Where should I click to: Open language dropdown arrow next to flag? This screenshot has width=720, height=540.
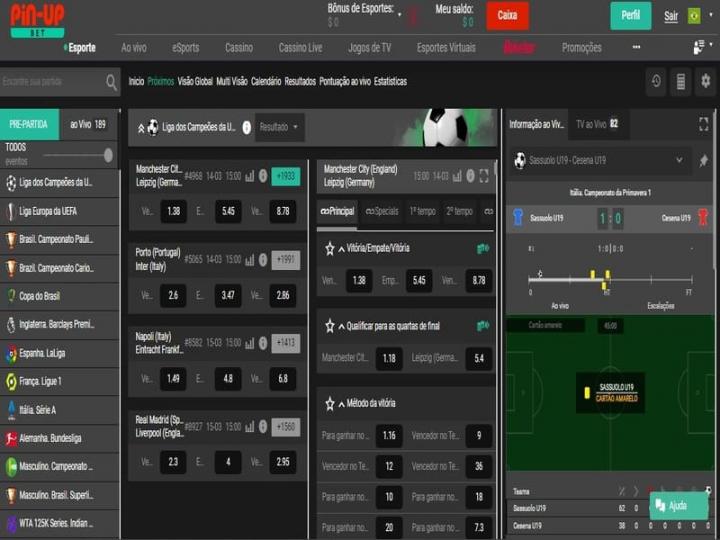[x=711, y=15]
